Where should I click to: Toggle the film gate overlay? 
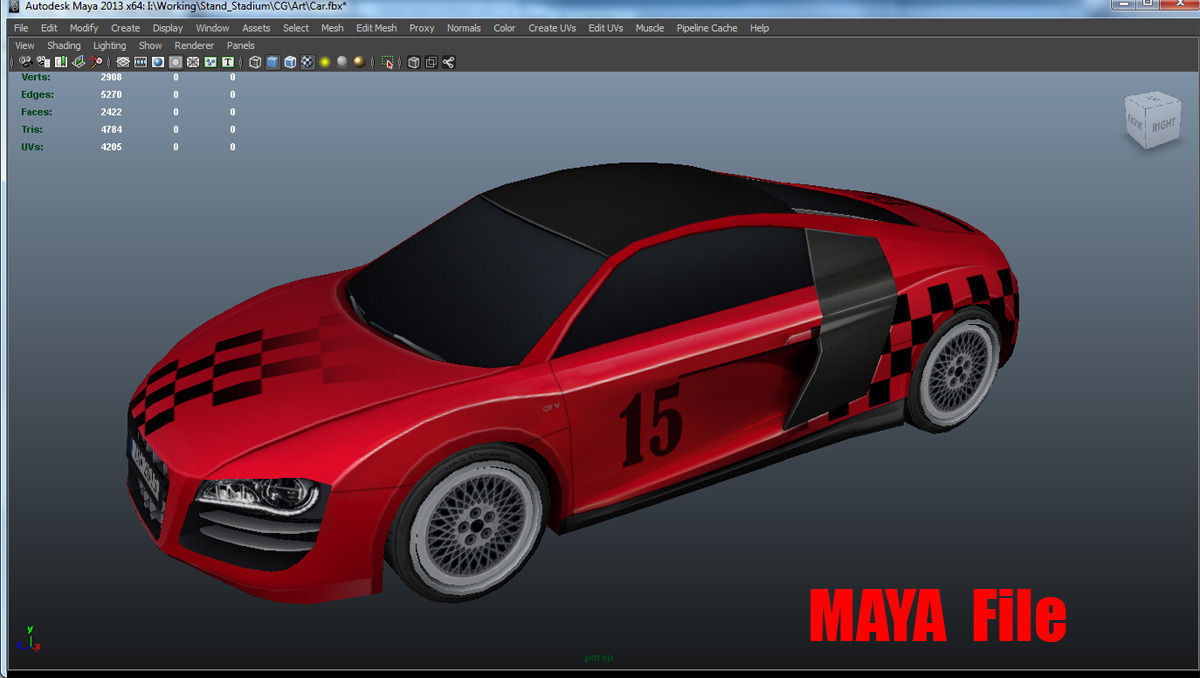(x=140, y=61)
